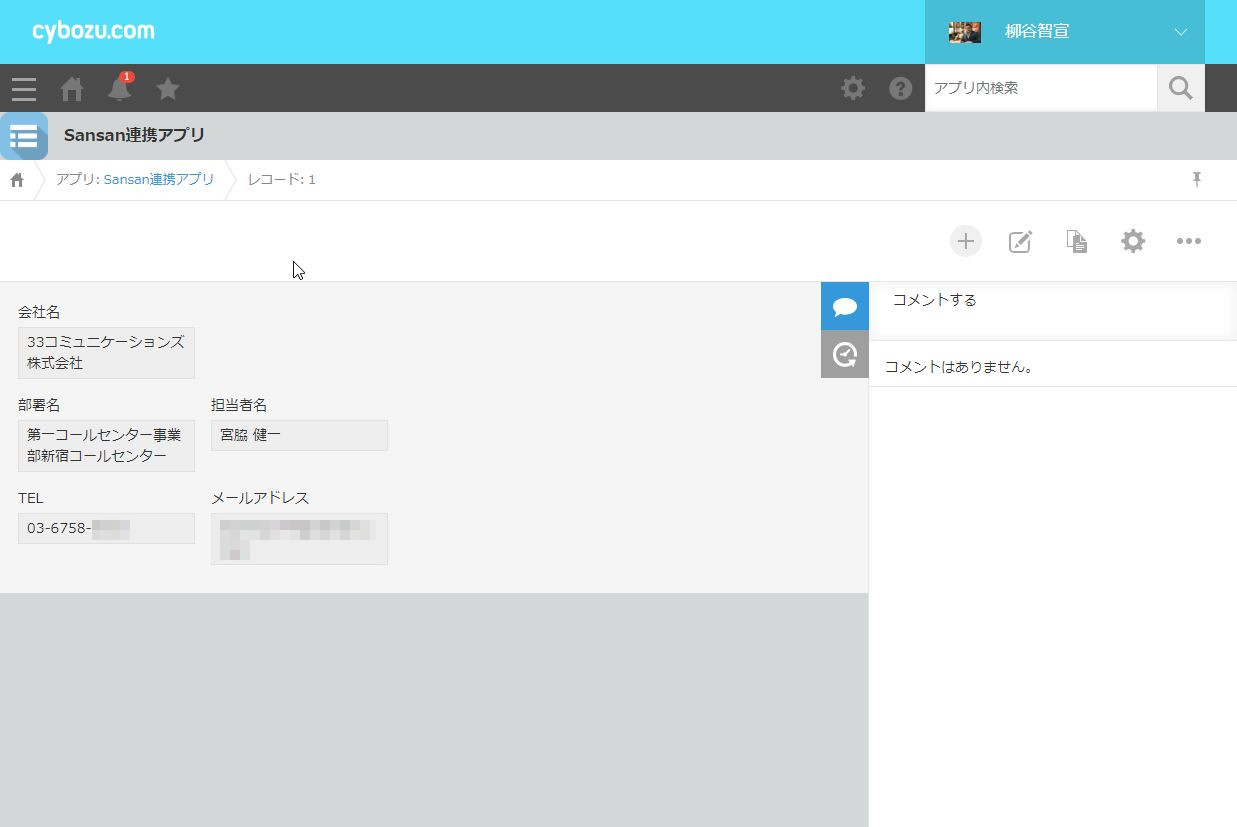
Task: Expand the 柳谷智宣 user dropdown
Action: (x=1180, y=32)
